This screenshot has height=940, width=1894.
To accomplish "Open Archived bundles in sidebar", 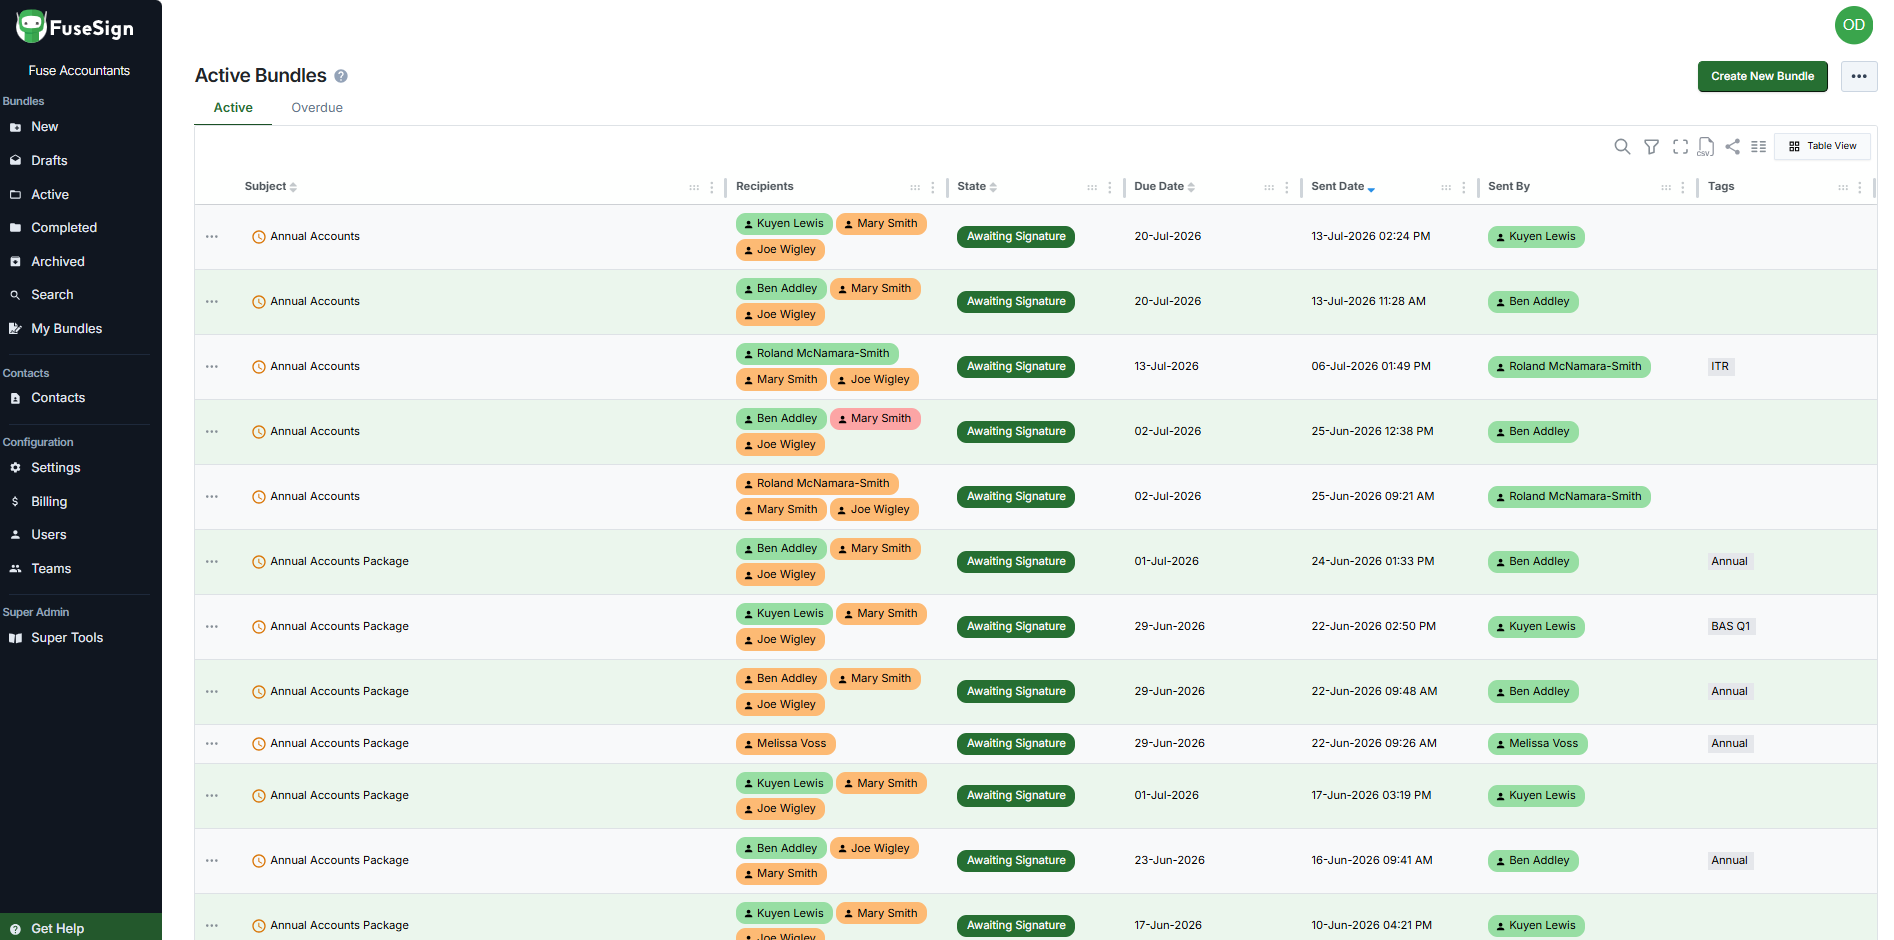I will pos(80,262).
